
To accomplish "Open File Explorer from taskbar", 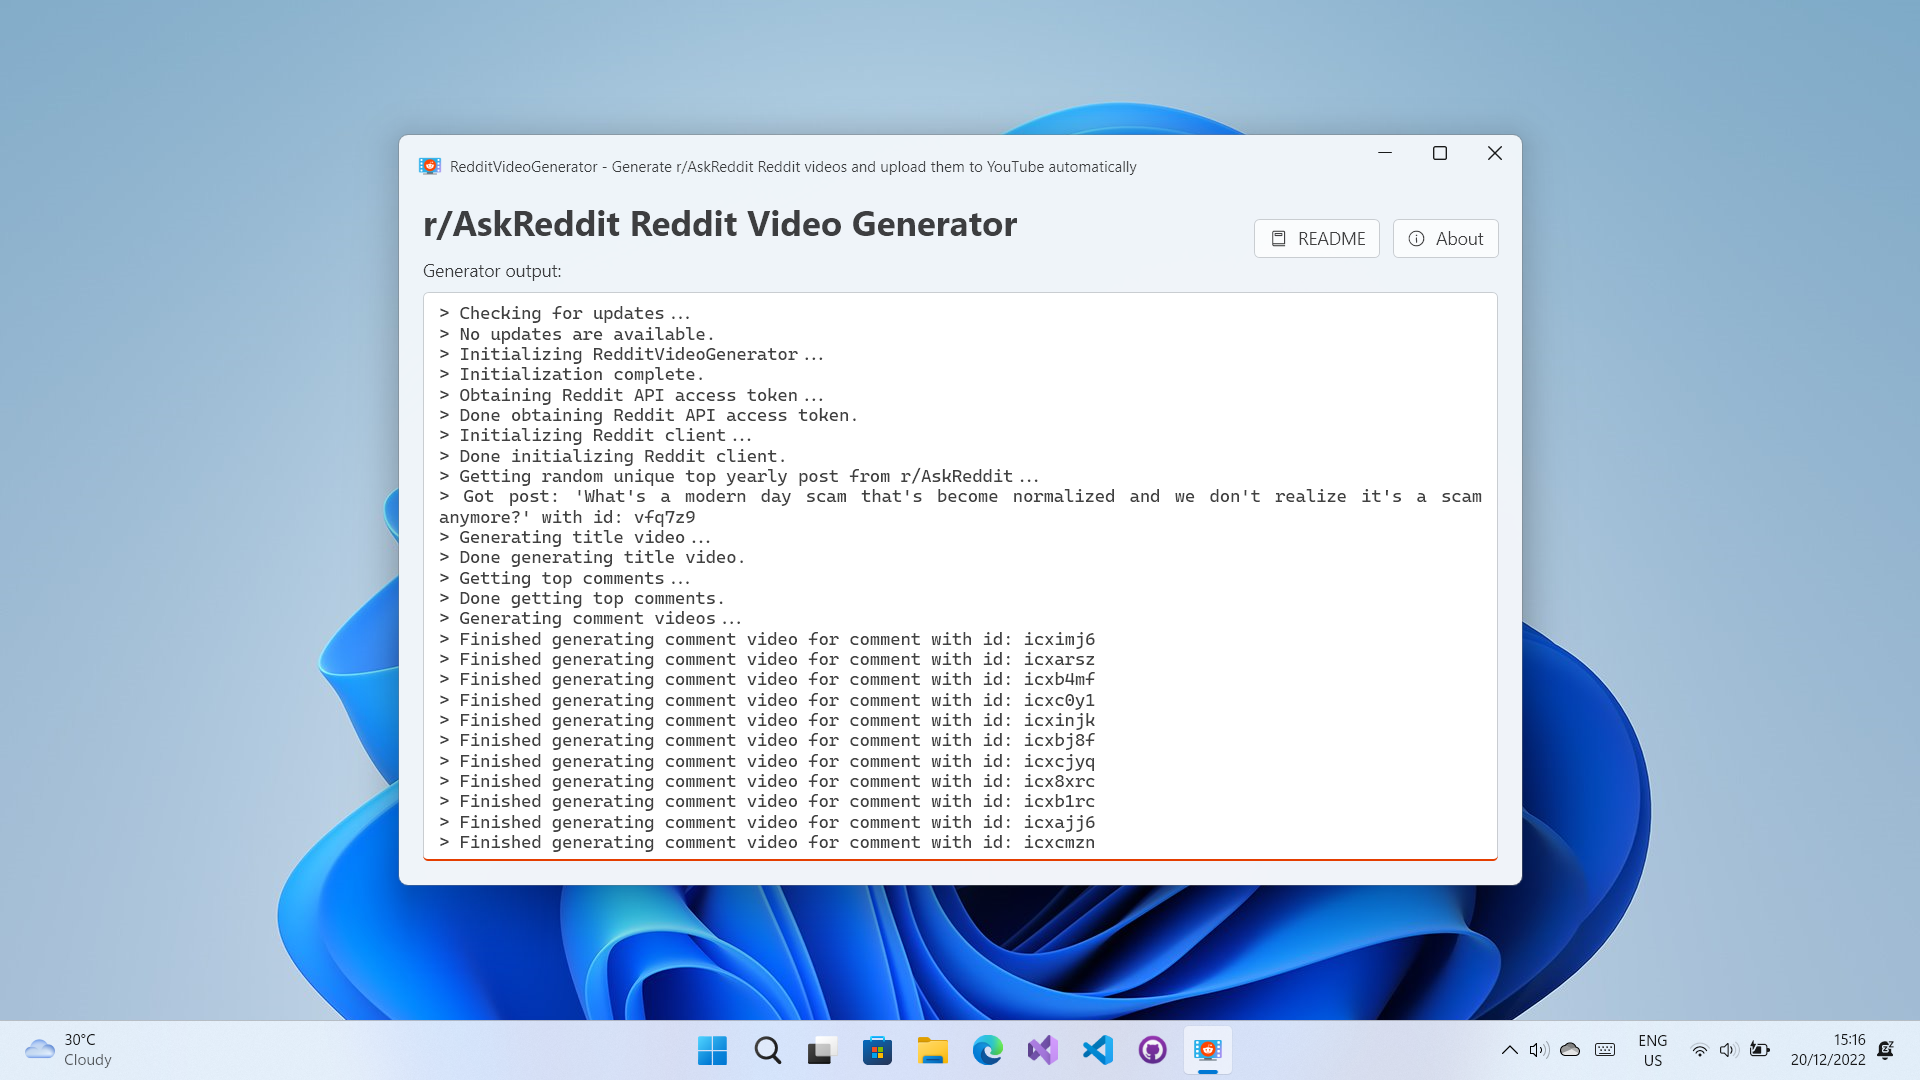I will (x=932, y=1050).
